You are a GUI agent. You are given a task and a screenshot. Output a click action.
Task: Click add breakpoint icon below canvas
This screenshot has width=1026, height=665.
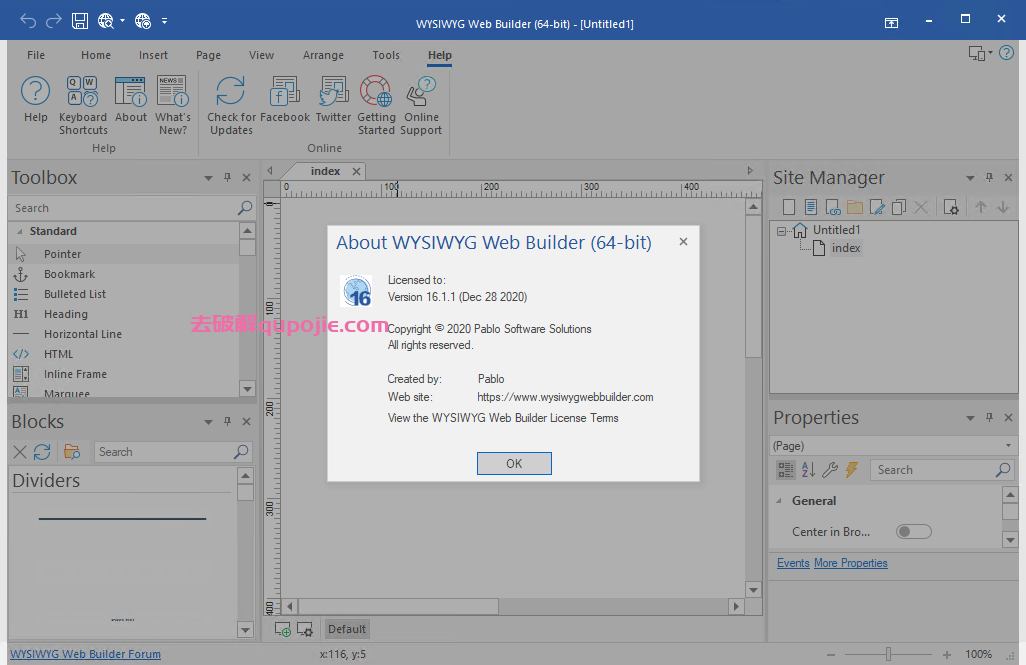283,629
